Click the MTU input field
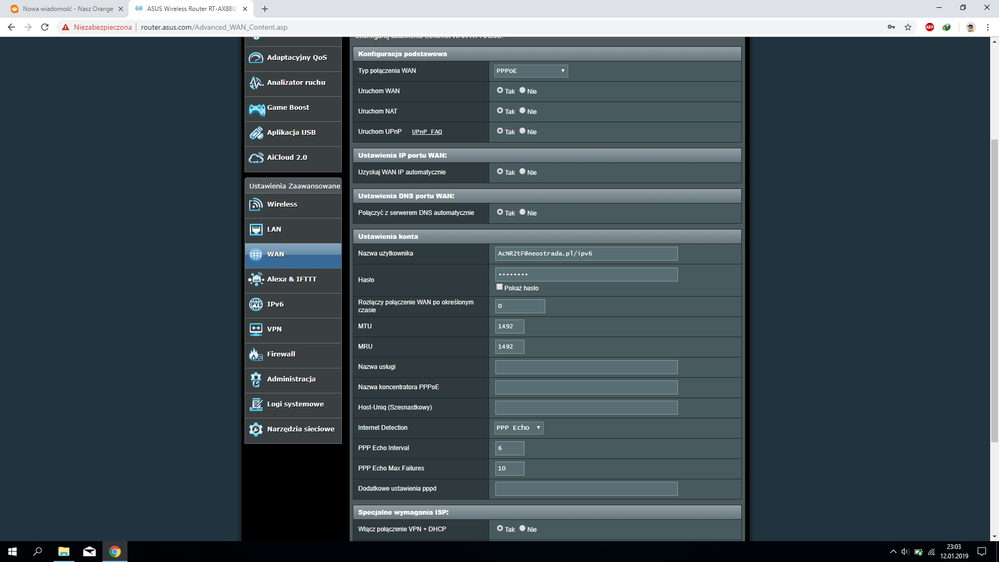Screen dimensions: 999x562 pos(509,326)
